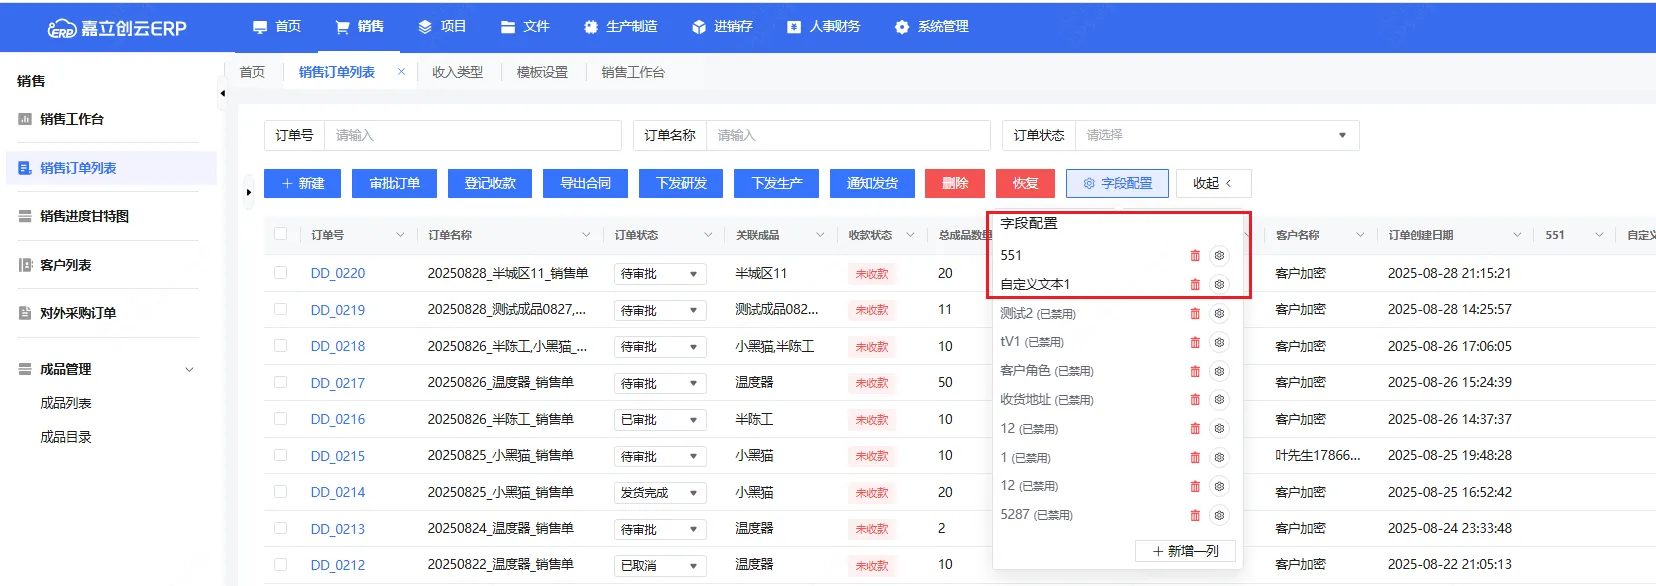Switch to the 模板设置 tab
The width and height of the screenshot is (1656, 586).
click(542, 72)
